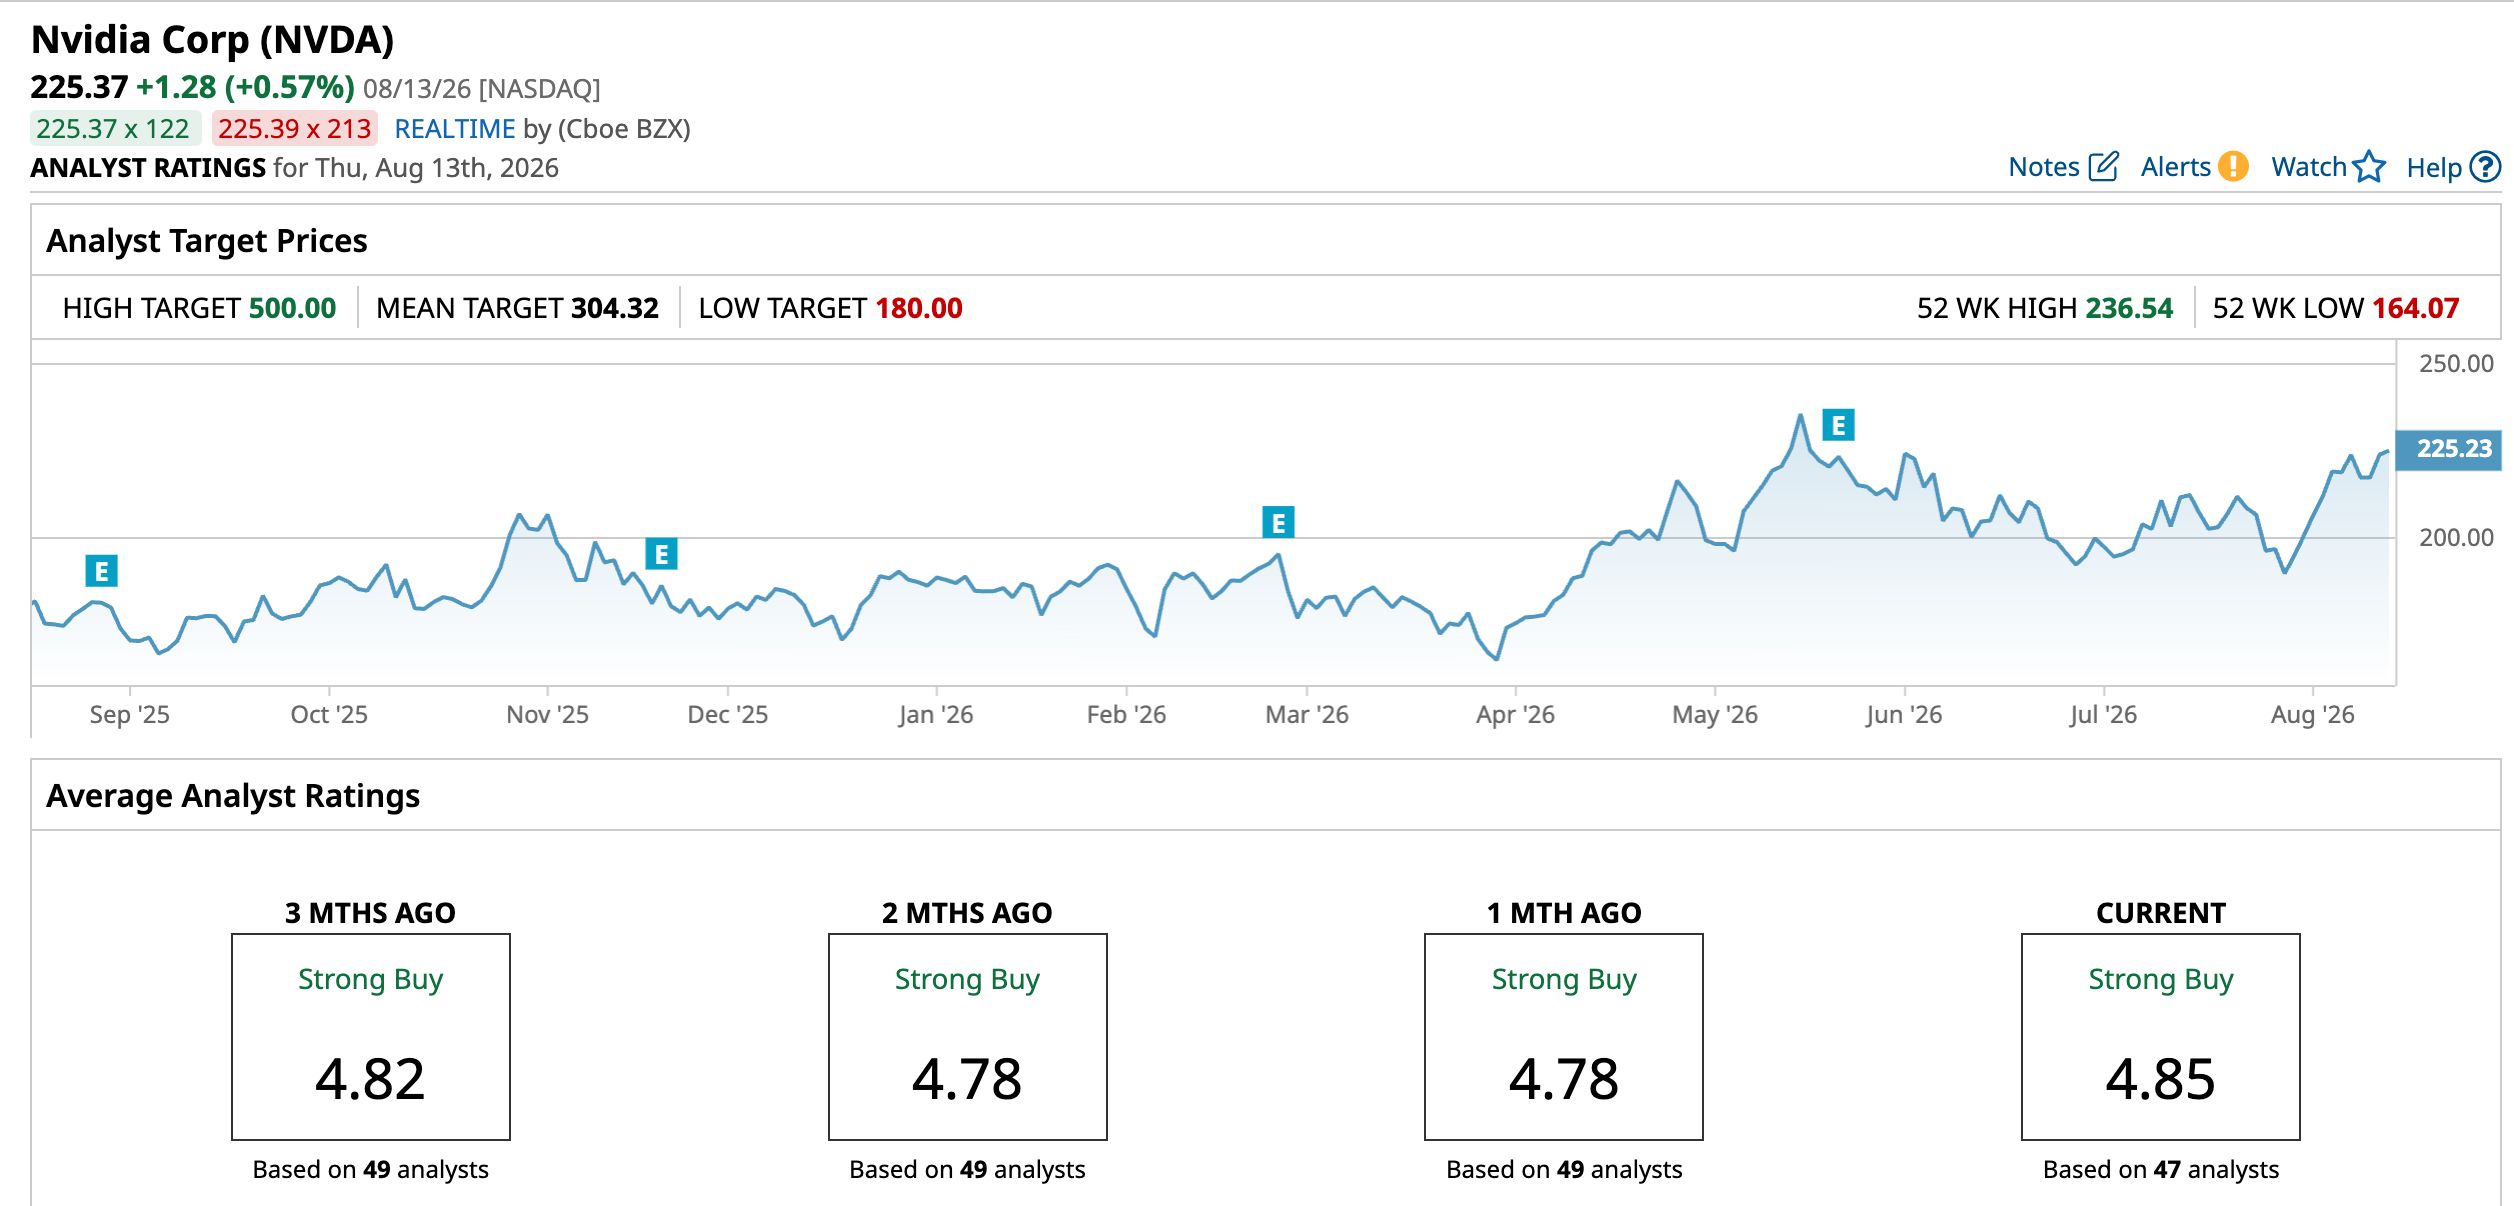Click the orange Alerts exclamation icon
This screenshot has height=1206, width=2514.
2233,167
